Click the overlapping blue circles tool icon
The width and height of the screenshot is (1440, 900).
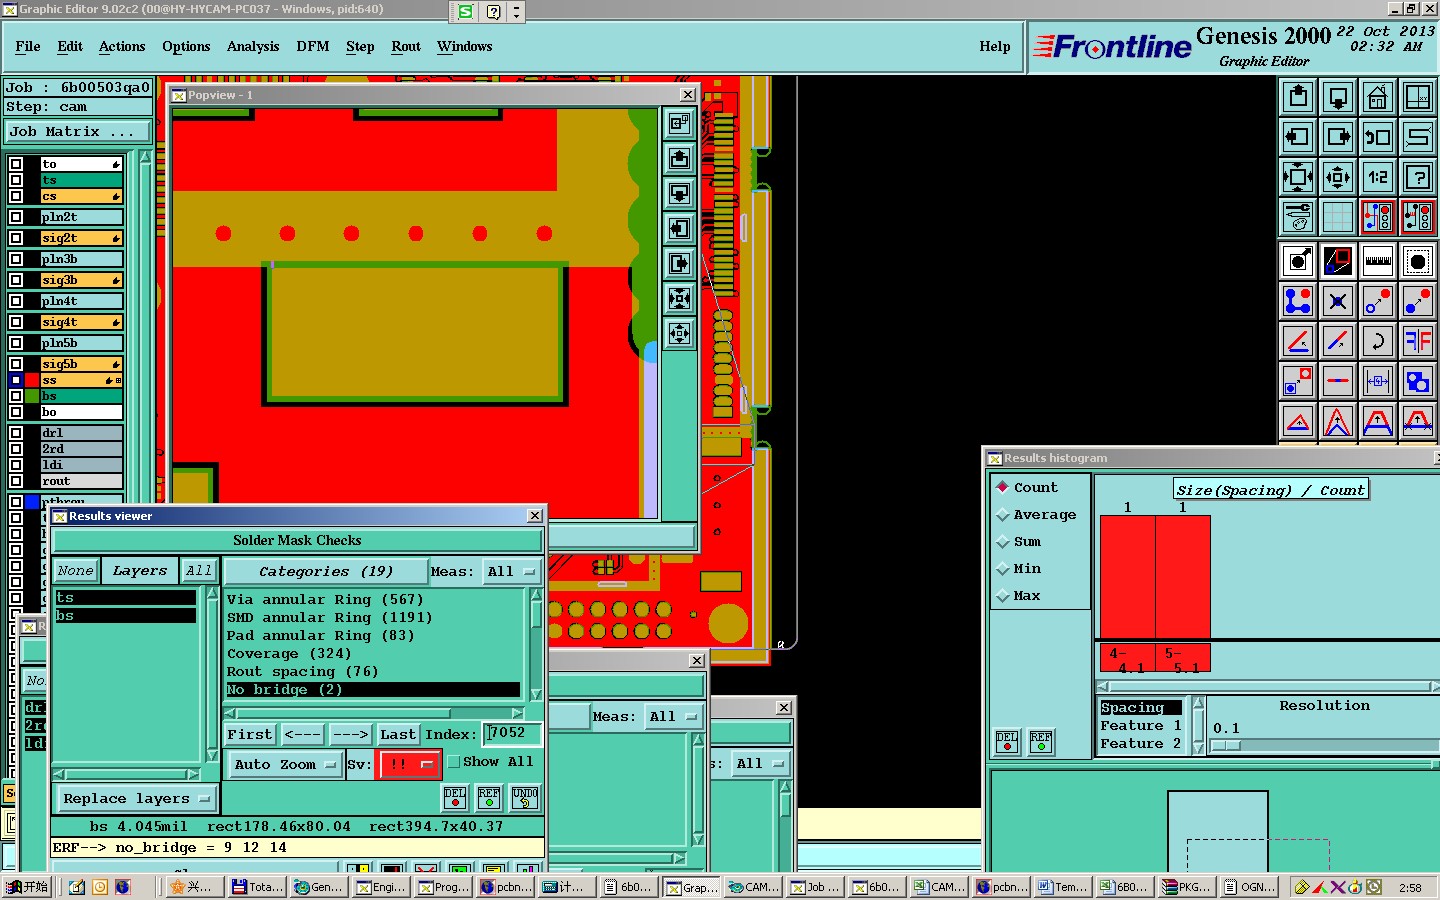tap(1418, 381)
